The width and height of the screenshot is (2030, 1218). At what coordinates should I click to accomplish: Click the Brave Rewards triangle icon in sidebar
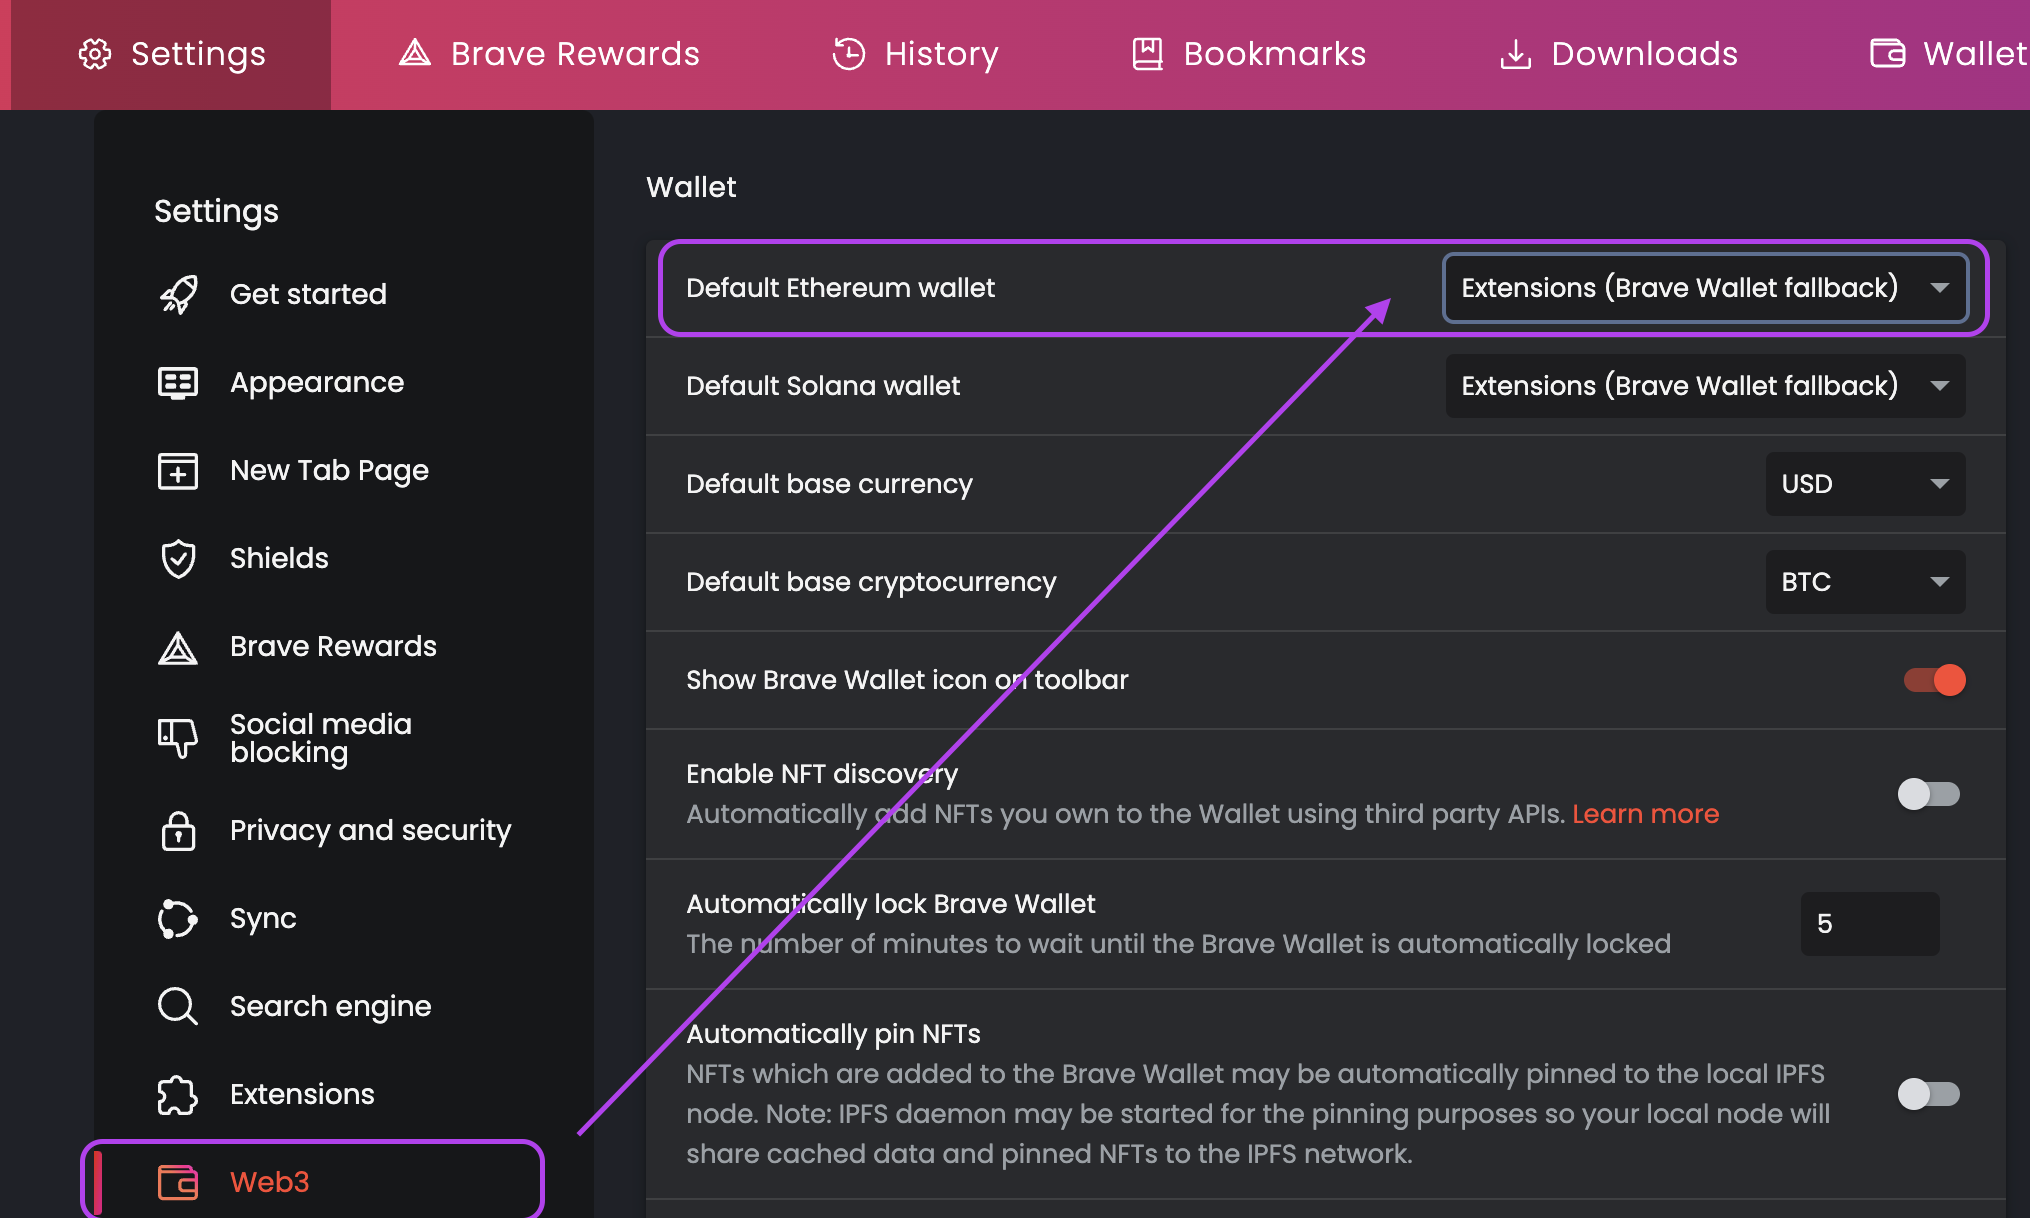(x=178, y=647)
